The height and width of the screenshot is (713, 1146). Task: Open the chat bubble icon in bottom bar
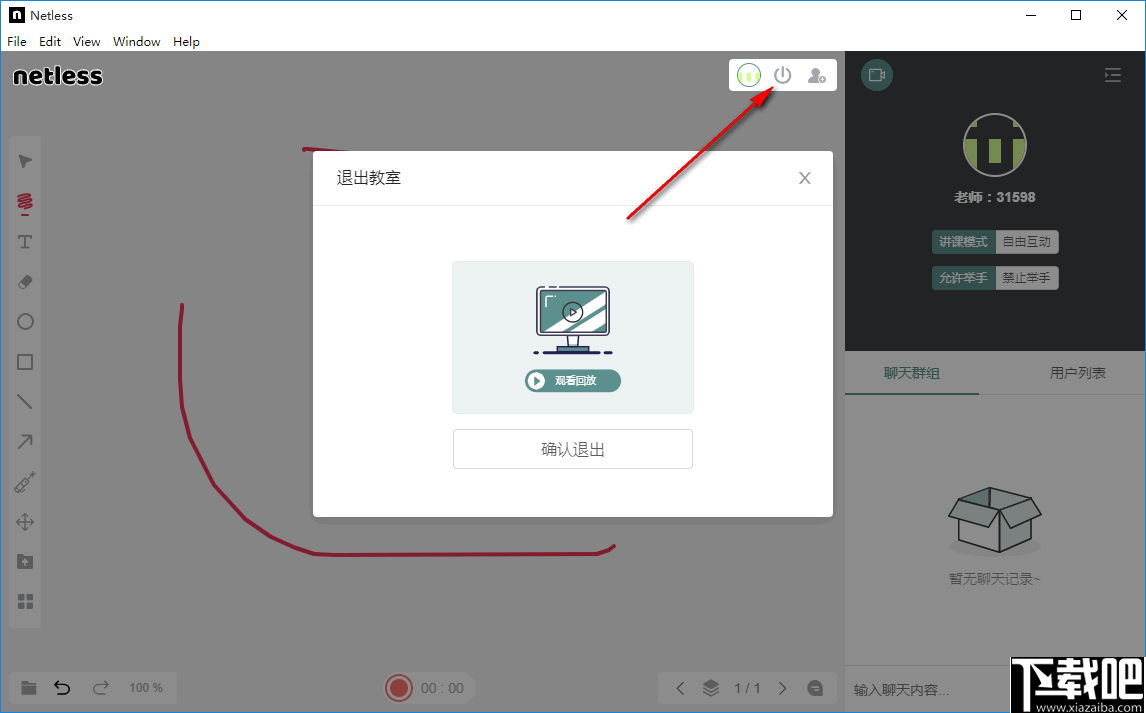815,687
